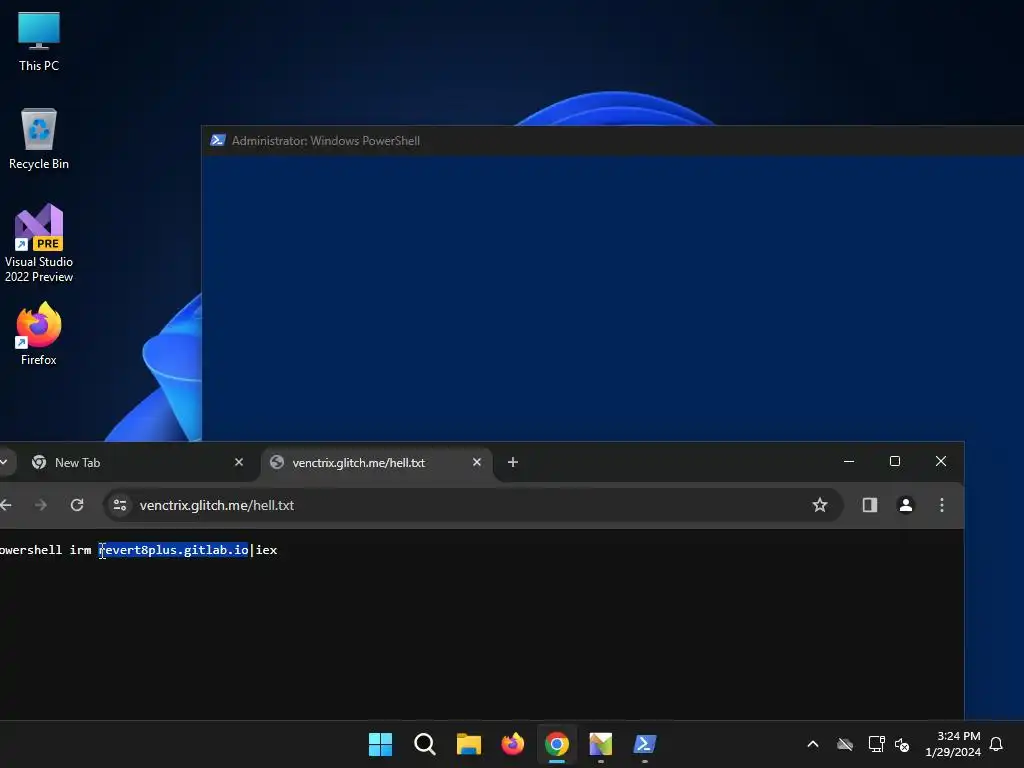Switch to Chrome in taskbar
Screen dimensions: 1024x768
point(556,744)
